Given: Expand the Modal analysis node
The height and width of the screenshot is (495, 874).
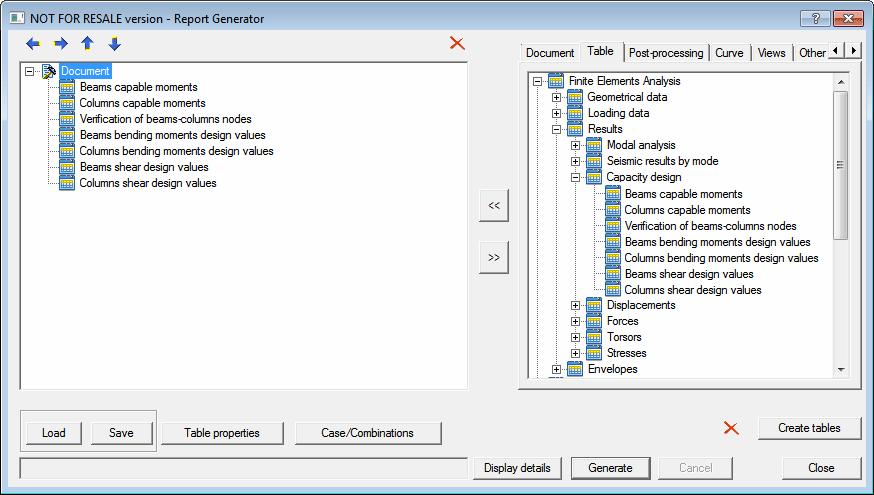Looking at the screenshot, I should 575,145.
